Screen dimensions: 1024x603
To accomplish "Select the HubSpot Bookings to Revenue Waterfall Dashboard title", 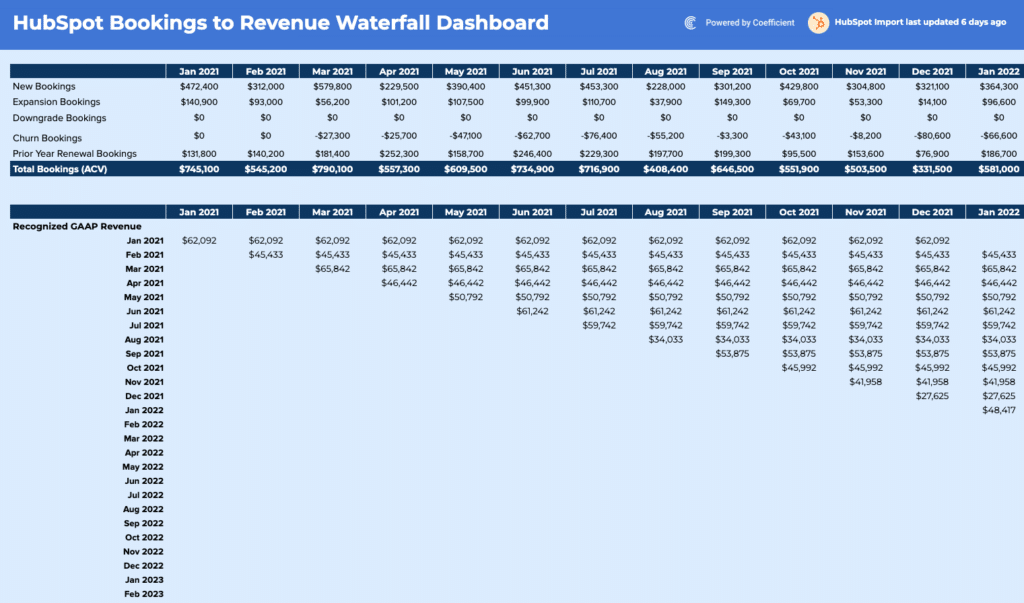I will tap(281, 23).
